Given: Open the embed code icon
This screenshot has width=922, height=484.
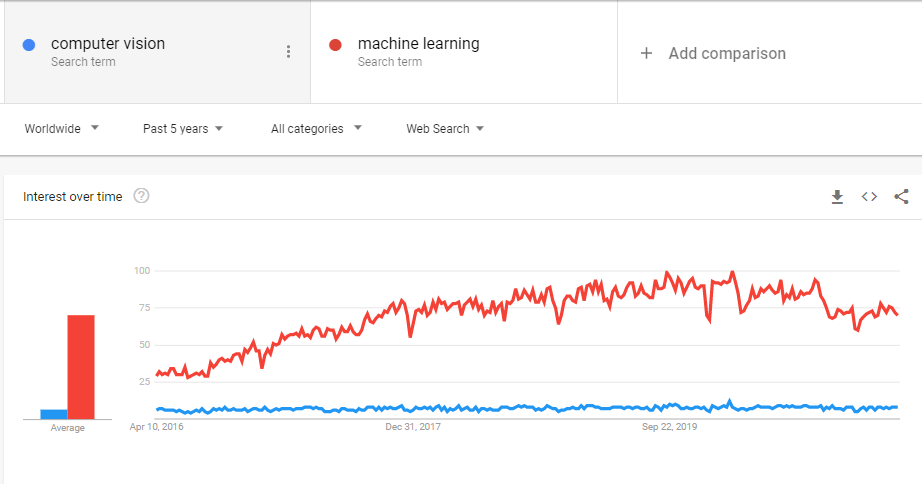Looking at the screenshot, I should [869, 196].
